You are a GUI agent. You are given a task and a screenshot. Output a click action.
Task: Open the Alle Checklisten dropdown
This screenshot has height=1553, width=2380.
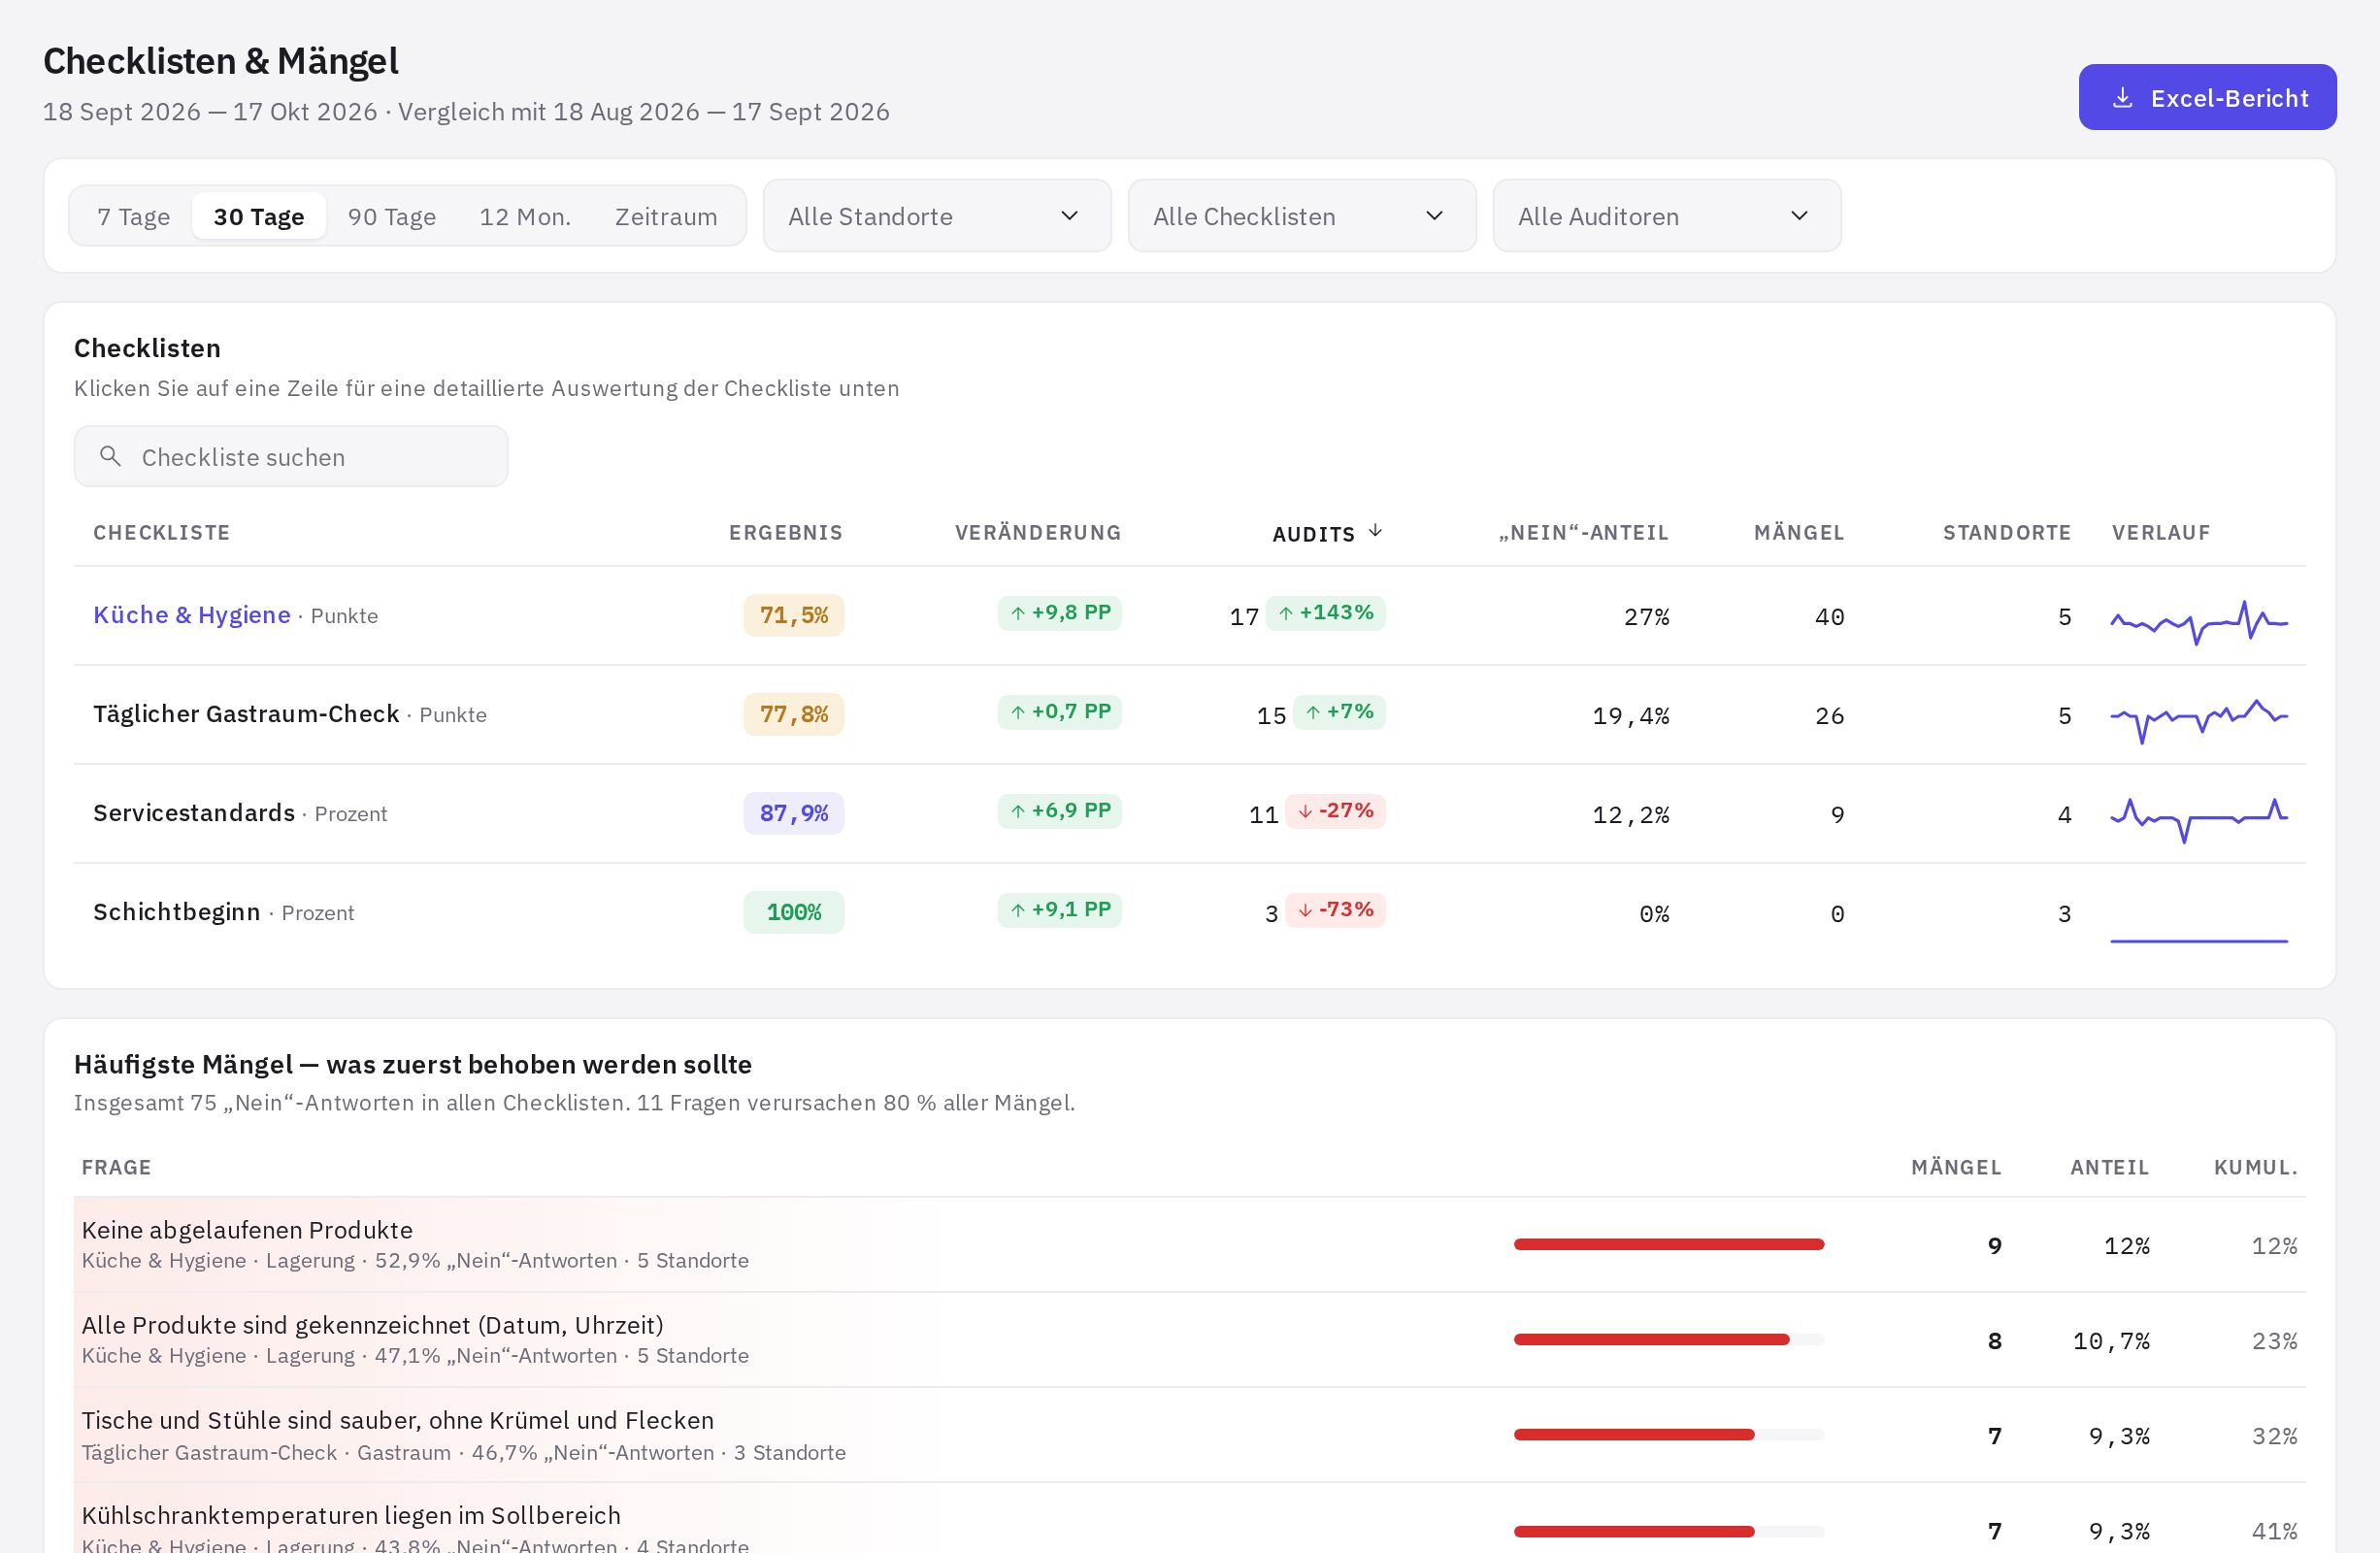[x=1302, y=216]
